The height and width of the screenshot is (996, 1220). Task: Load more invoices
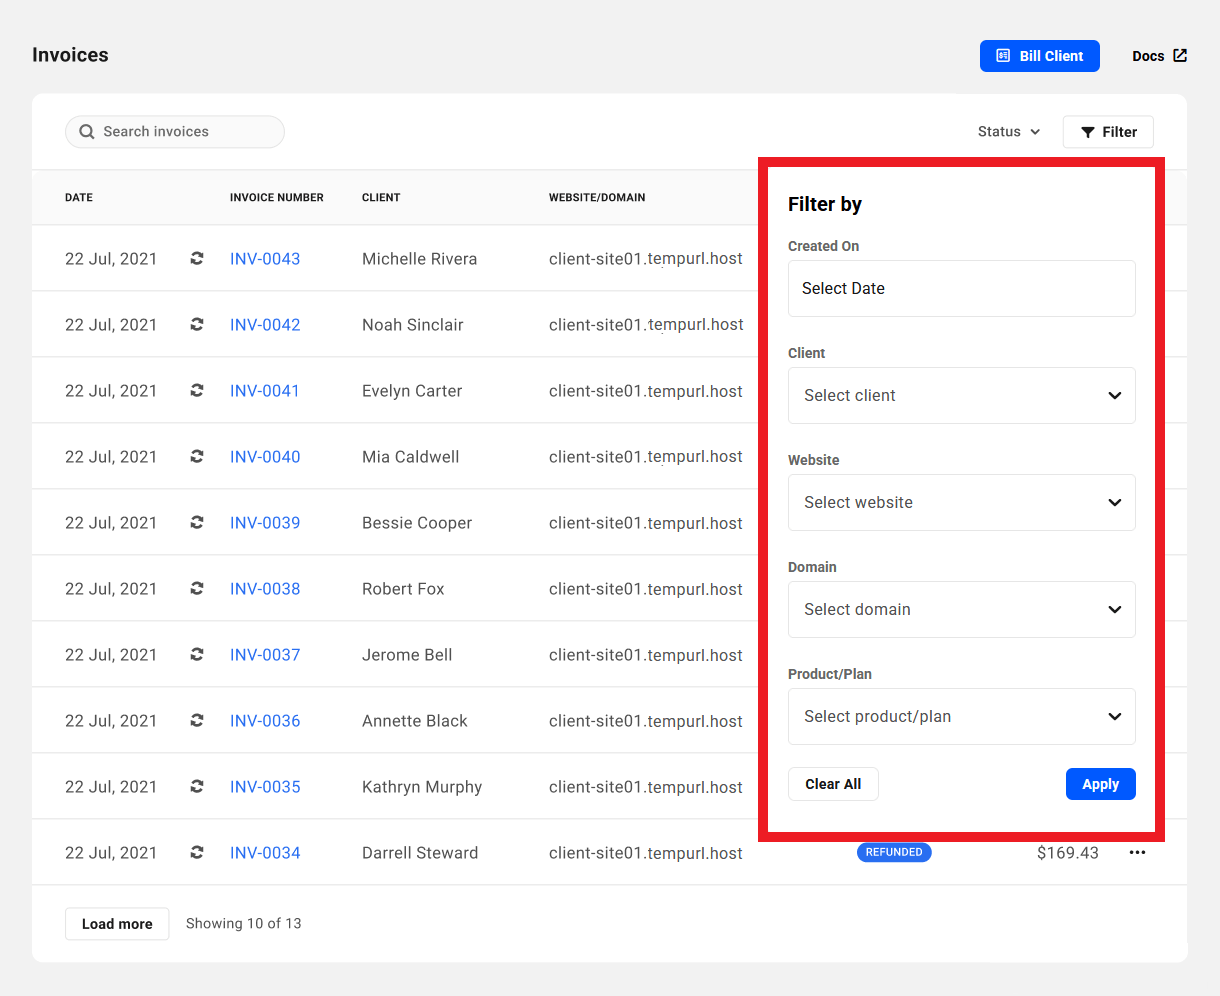(x=117, y=924)
